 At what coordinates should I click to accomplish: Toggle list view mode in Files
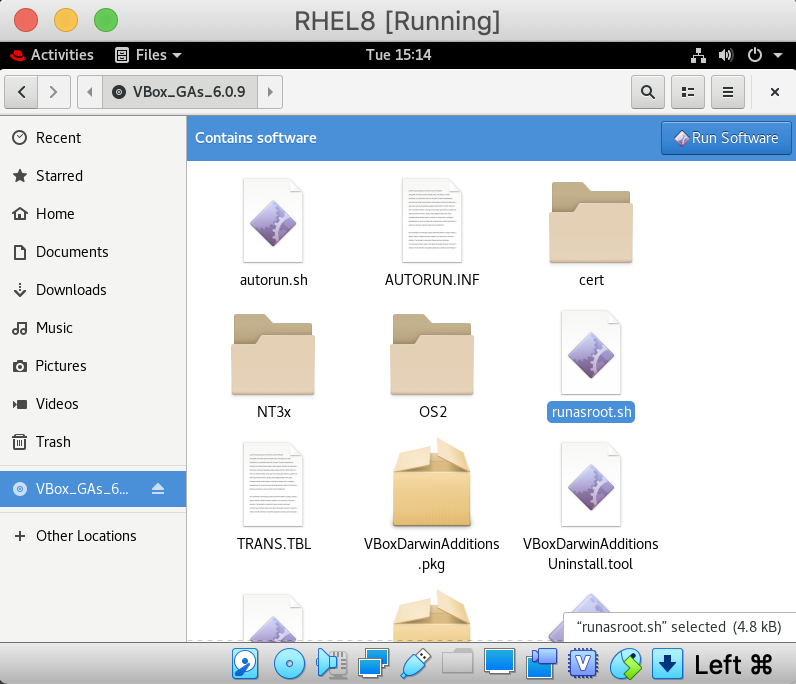(x=687, y=92)
